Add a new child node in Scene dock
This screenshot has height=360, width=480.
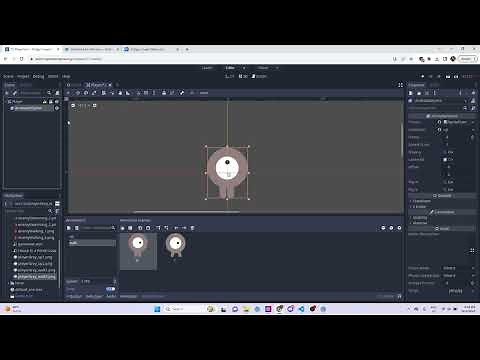click(7, 93)
